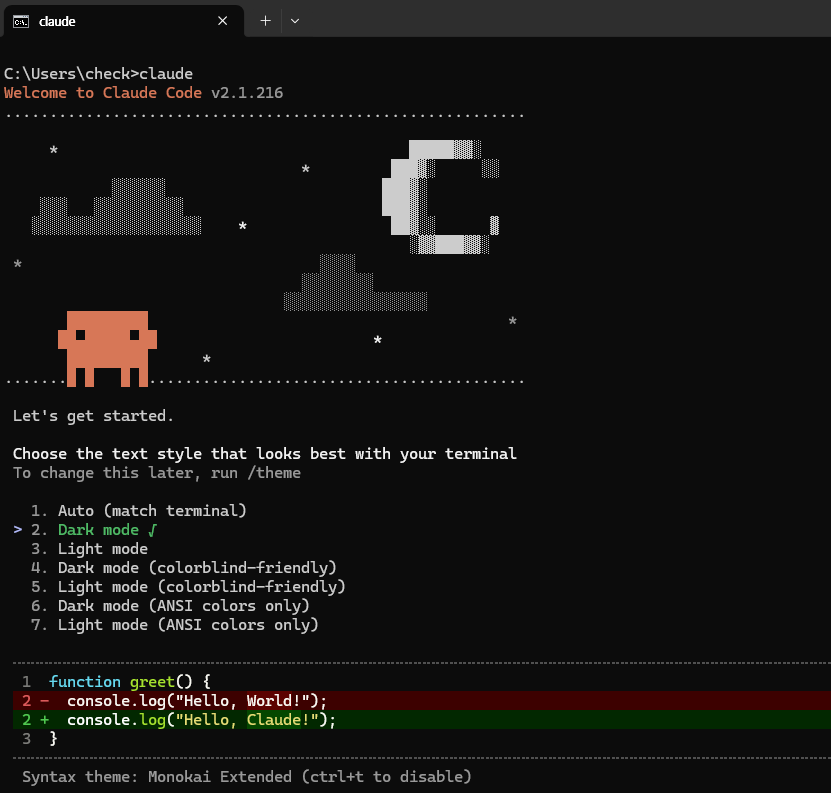Click removed line with "Hello, World!"

(x=422, y=701)
